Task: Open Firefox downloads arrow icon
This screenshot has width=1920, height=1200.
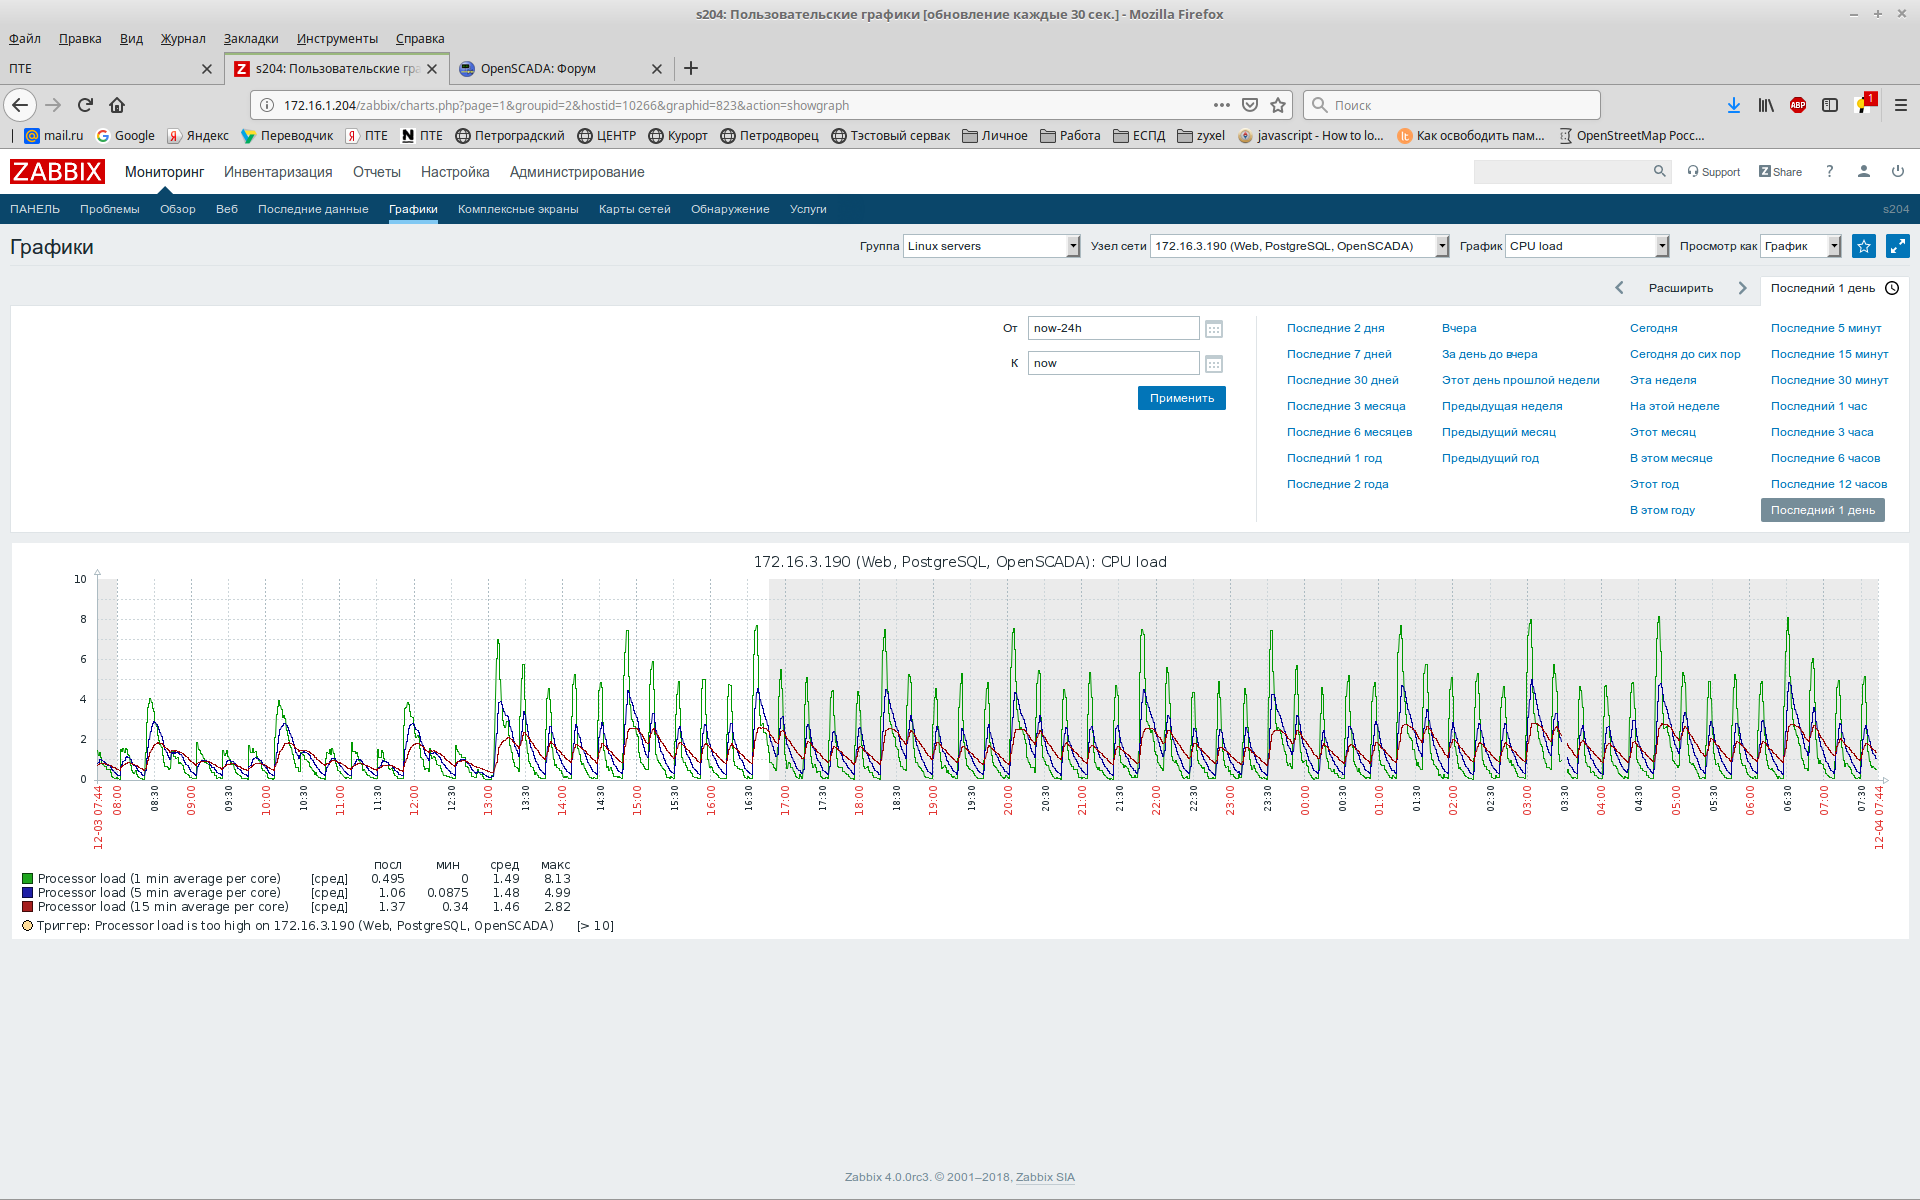Action: tap(1733, 105)
